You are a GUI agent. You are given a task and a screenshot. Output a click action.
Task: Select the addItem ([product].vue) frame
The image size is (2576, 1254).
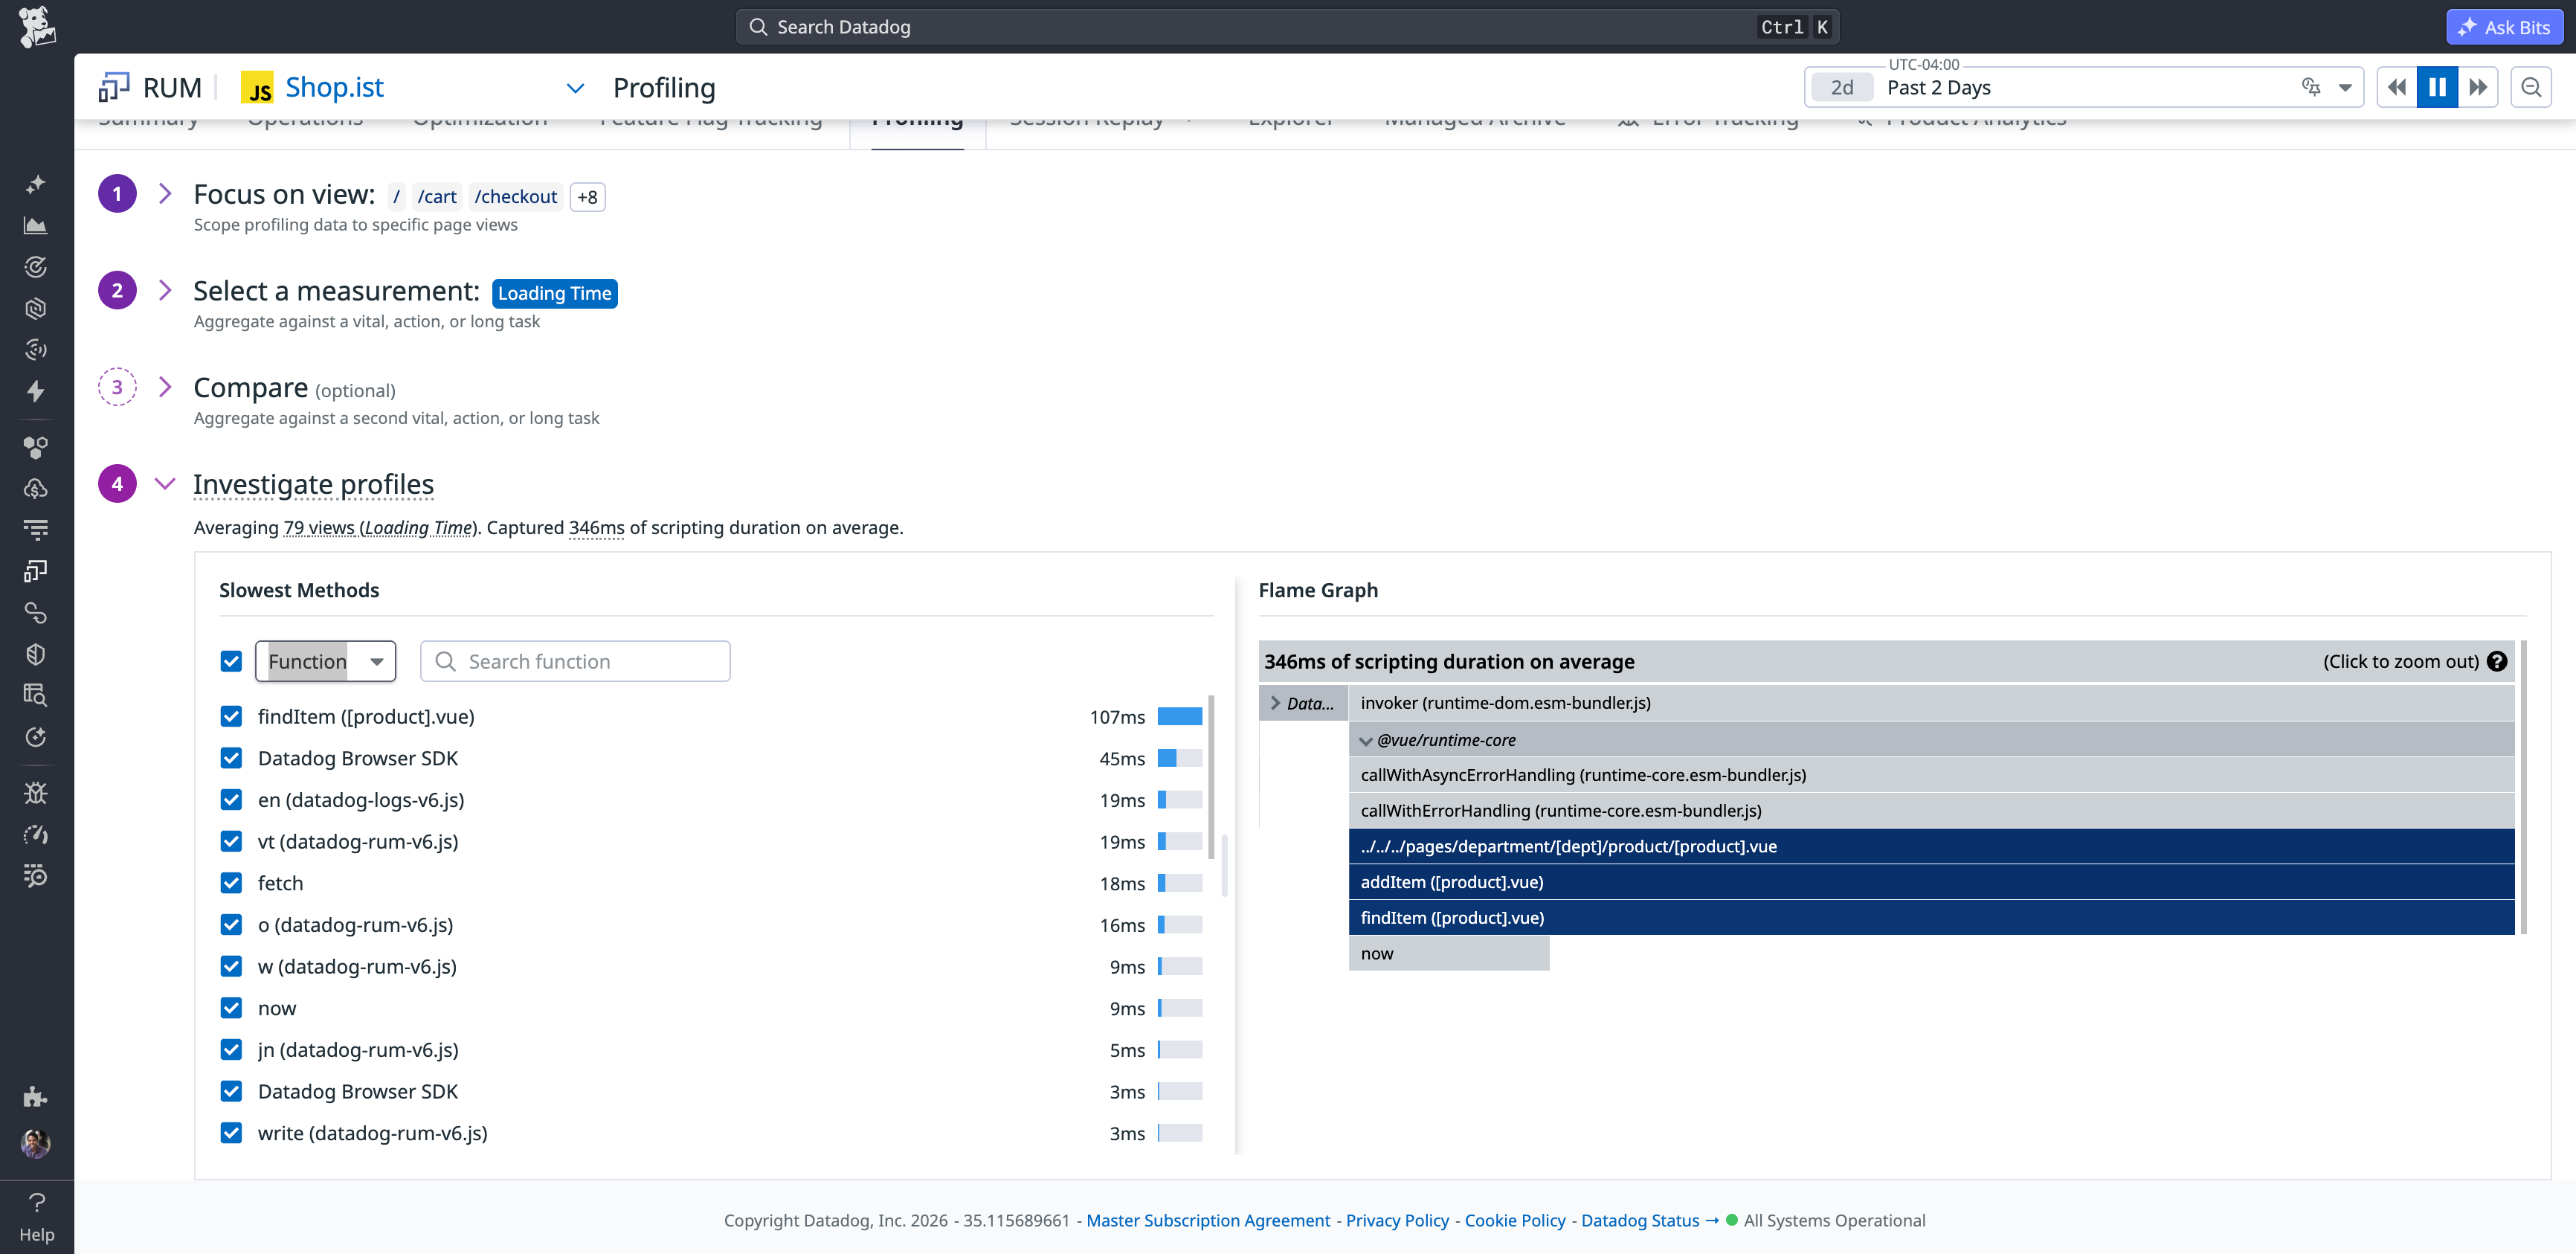(x=1931, y=882)
